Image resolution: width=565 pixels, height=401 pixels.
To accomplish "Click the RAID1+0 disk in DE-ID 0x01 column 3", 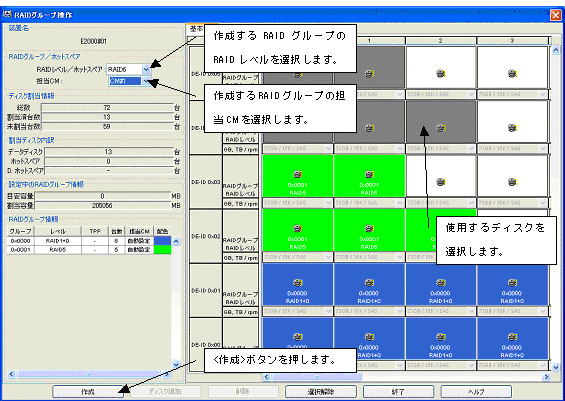I will [x=512, y=285].
